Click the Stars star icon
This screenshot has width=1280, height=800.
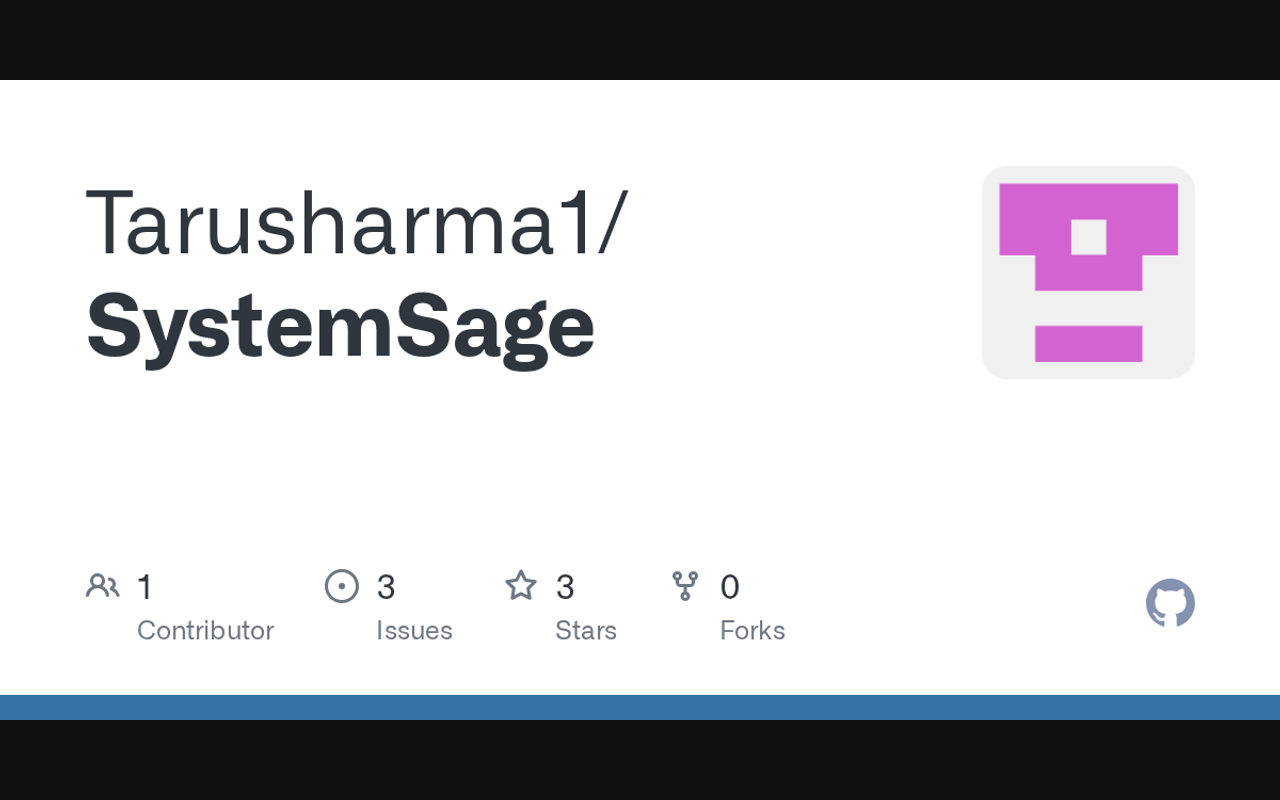pos(521,586)
